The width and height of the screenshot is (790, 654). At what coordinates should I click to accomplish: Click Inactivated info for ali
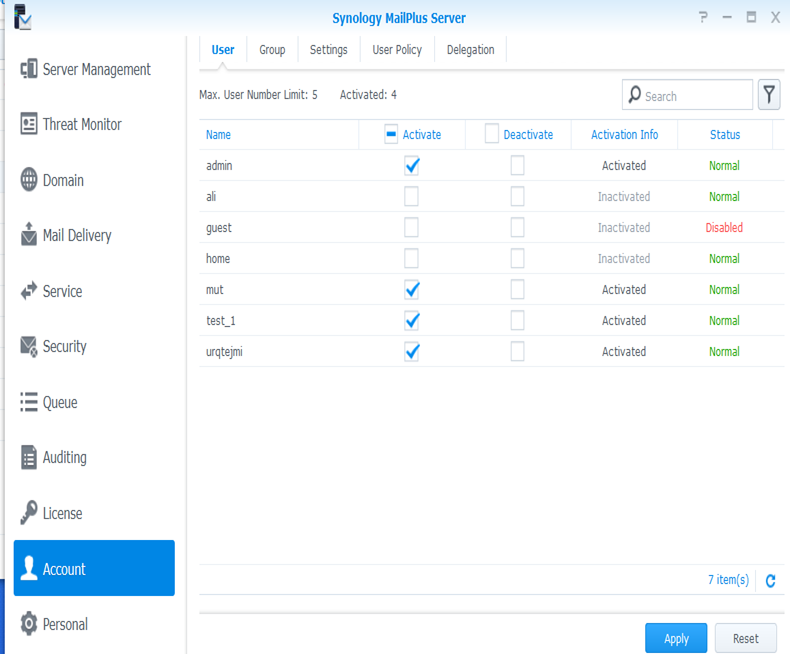coord(624,197)
